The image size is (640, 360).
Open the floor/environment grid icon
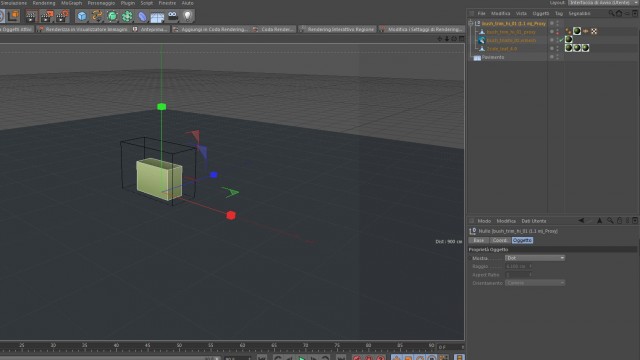coord(157,17)
